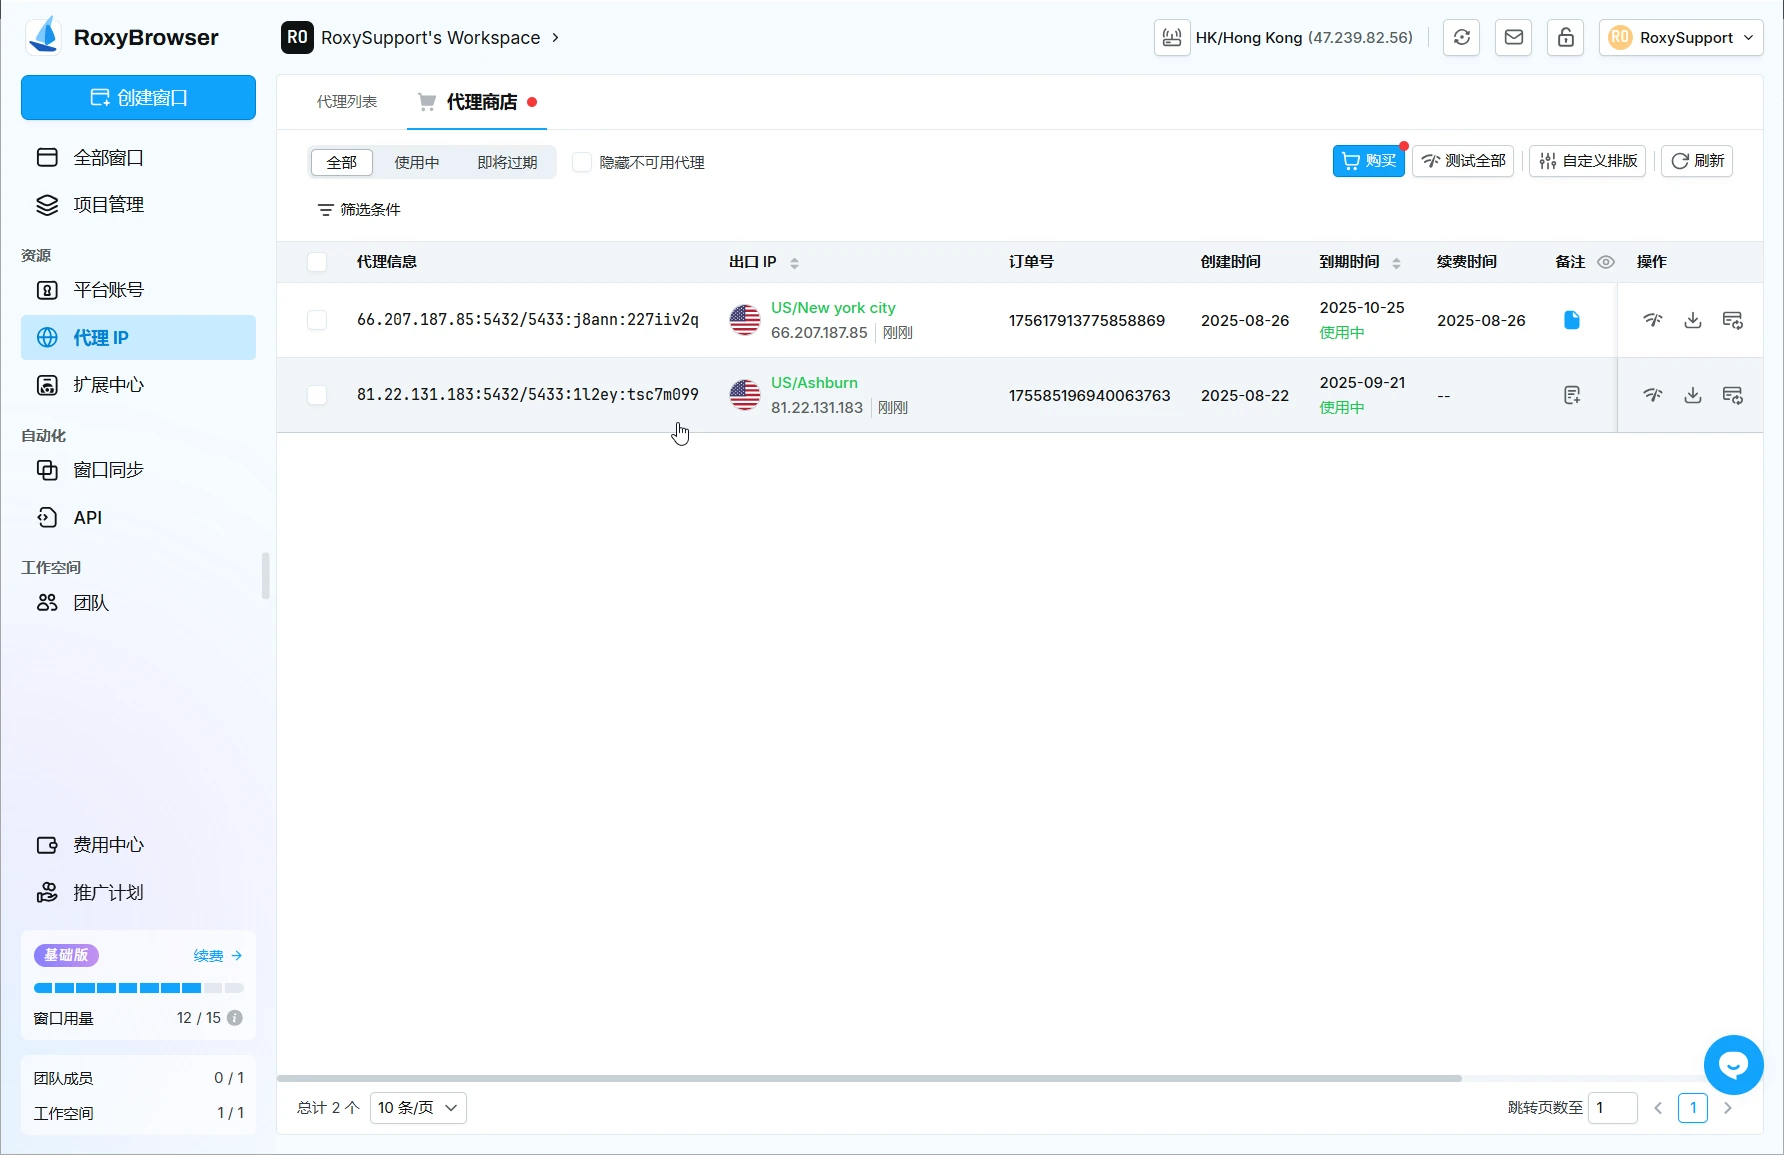Click renew icon on New York proxy row
Viewport: 1784px width, 1155px height.
pos(1732,320)
